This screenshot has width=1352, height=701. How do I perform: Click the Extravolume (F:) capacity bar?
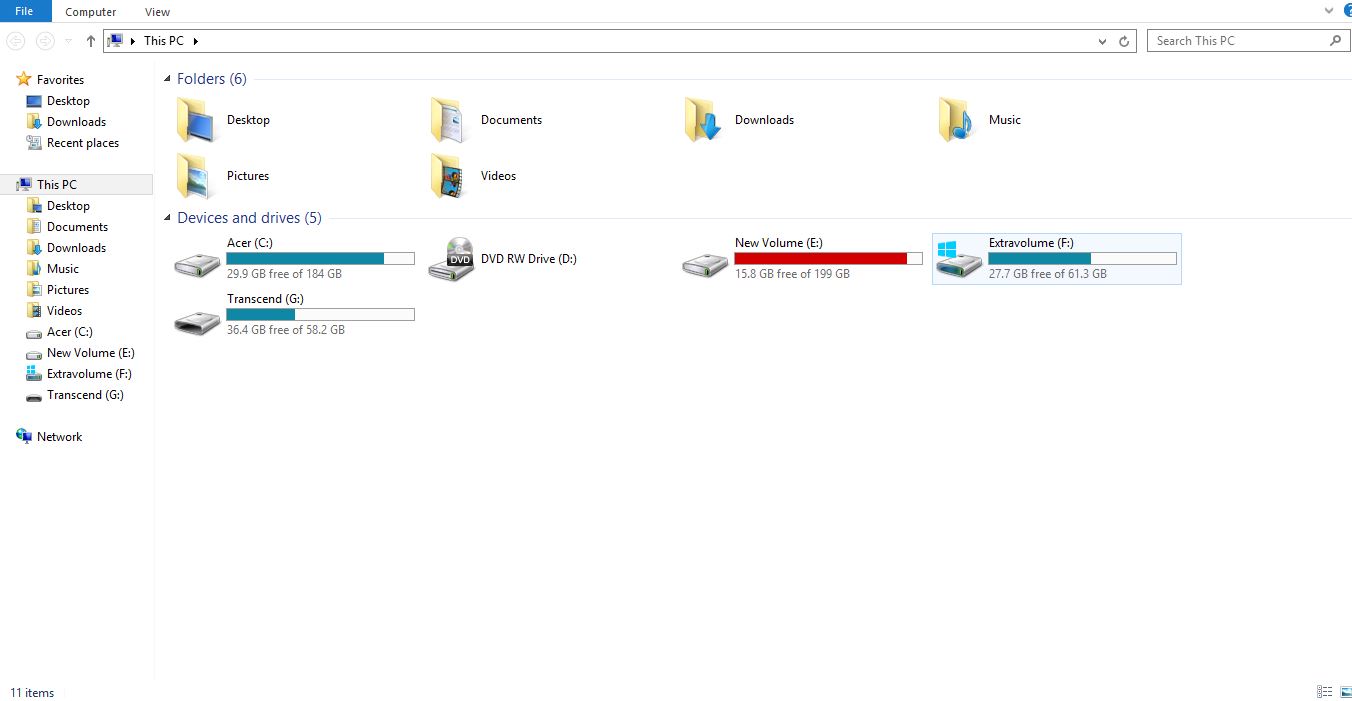[x=1082, y=258]
